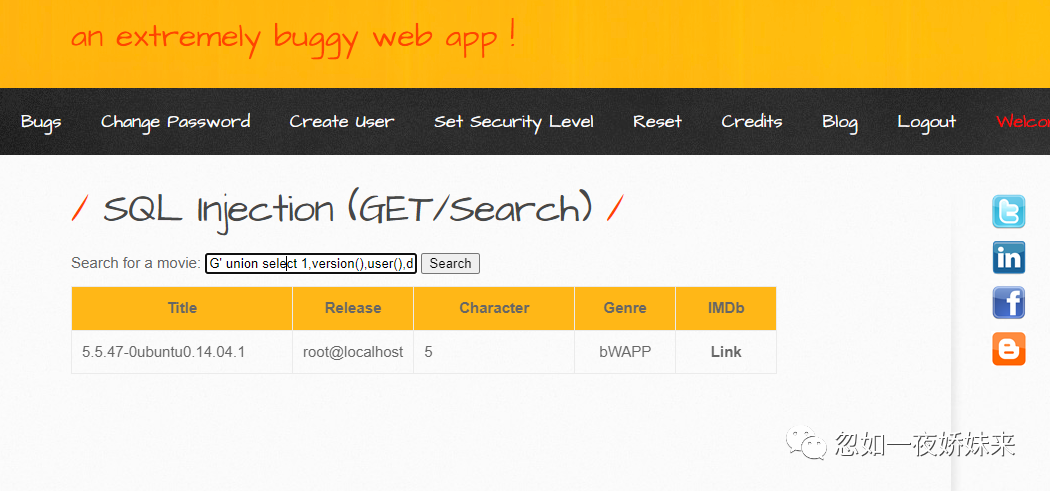The height and width of the screenshot is (491, 1050).
Task: Click the Search button
Action: coord(450,263)
